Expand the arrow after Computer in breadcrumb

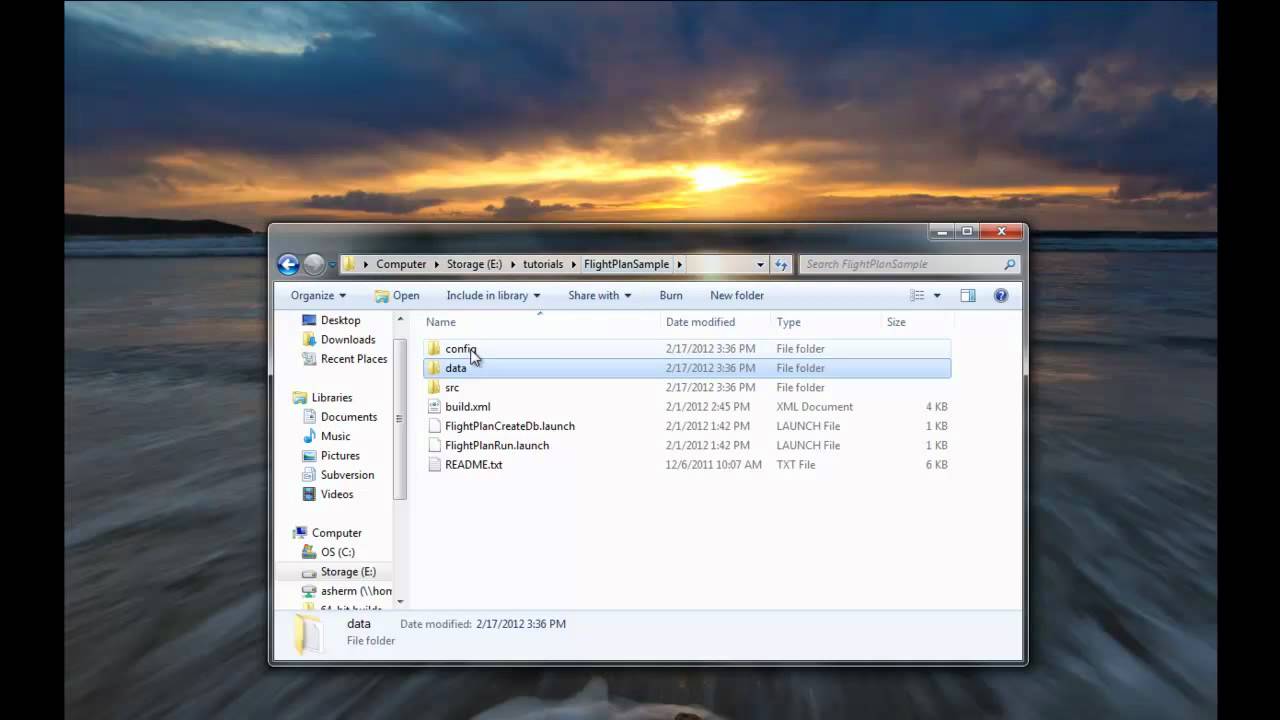(437, 264)
